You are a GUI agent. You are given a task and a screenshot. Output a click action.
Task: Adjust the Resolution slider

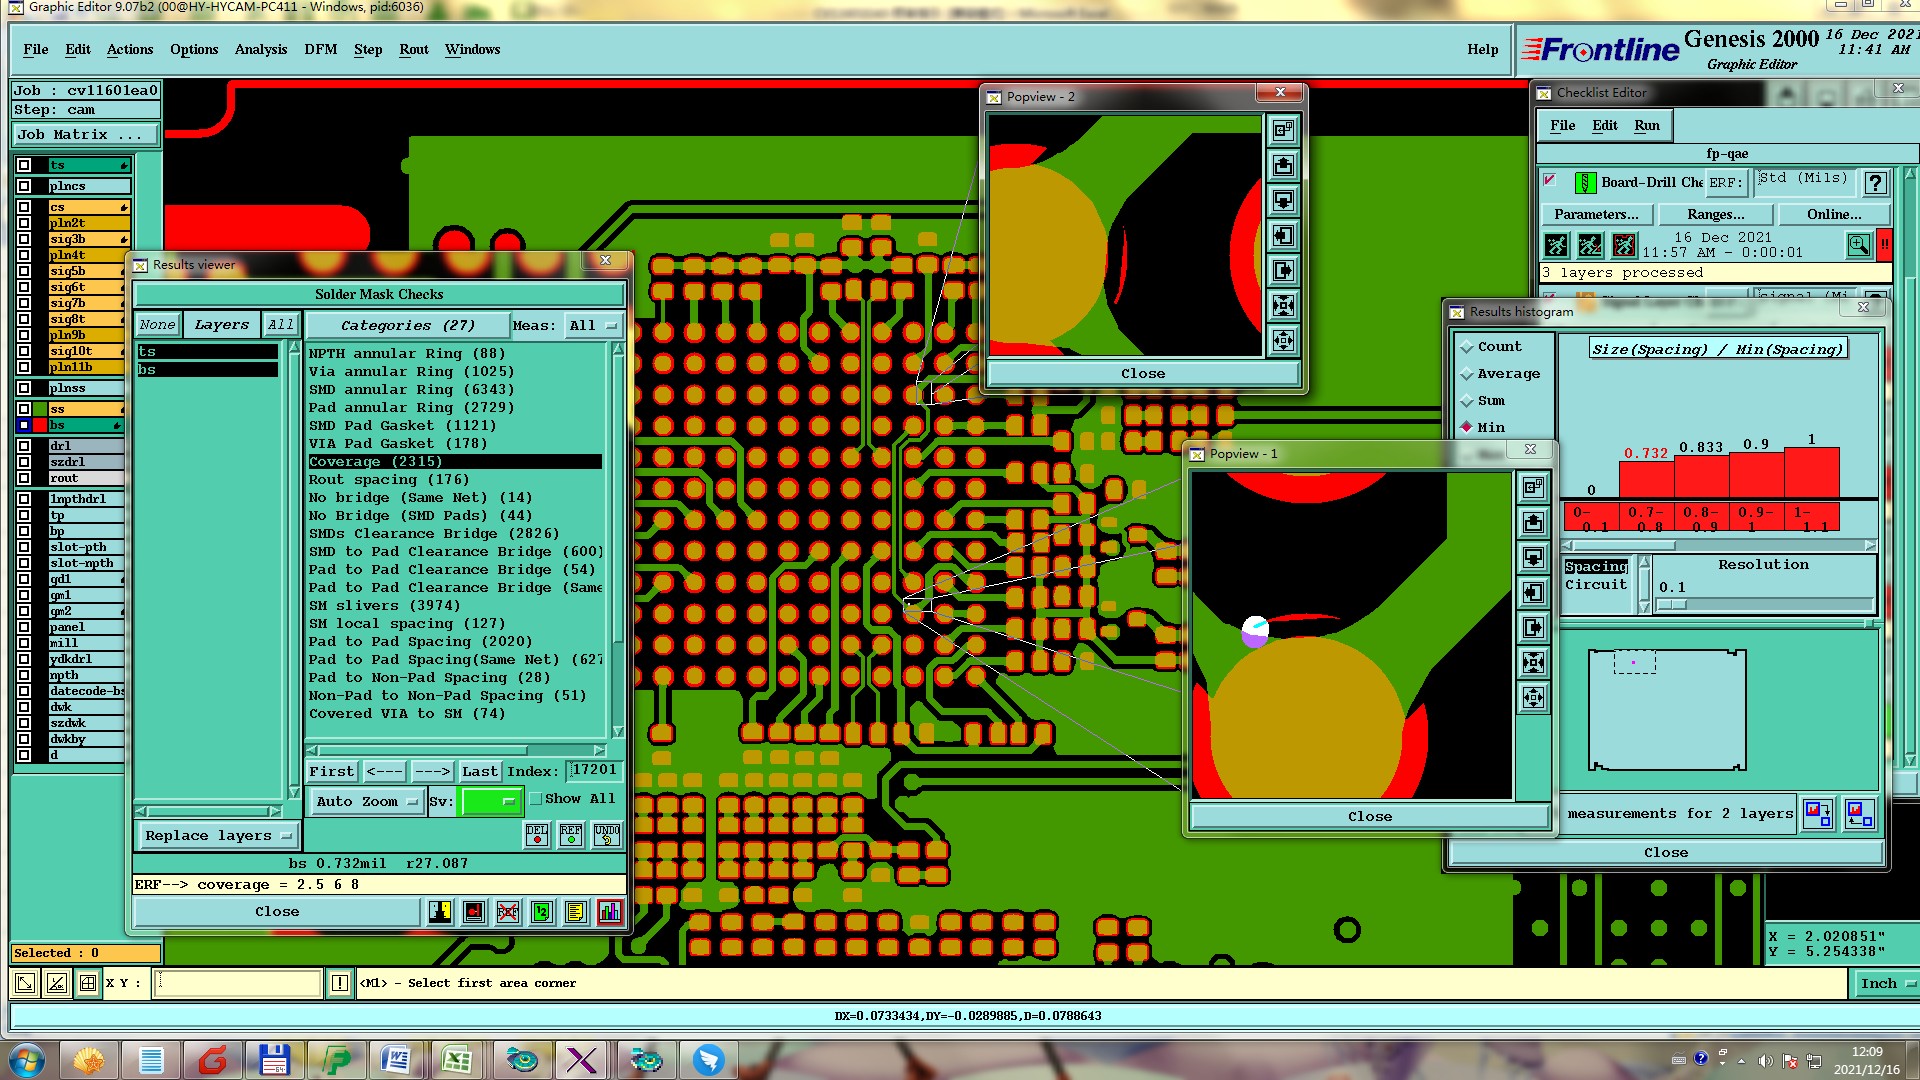(x=1672, y=605)
